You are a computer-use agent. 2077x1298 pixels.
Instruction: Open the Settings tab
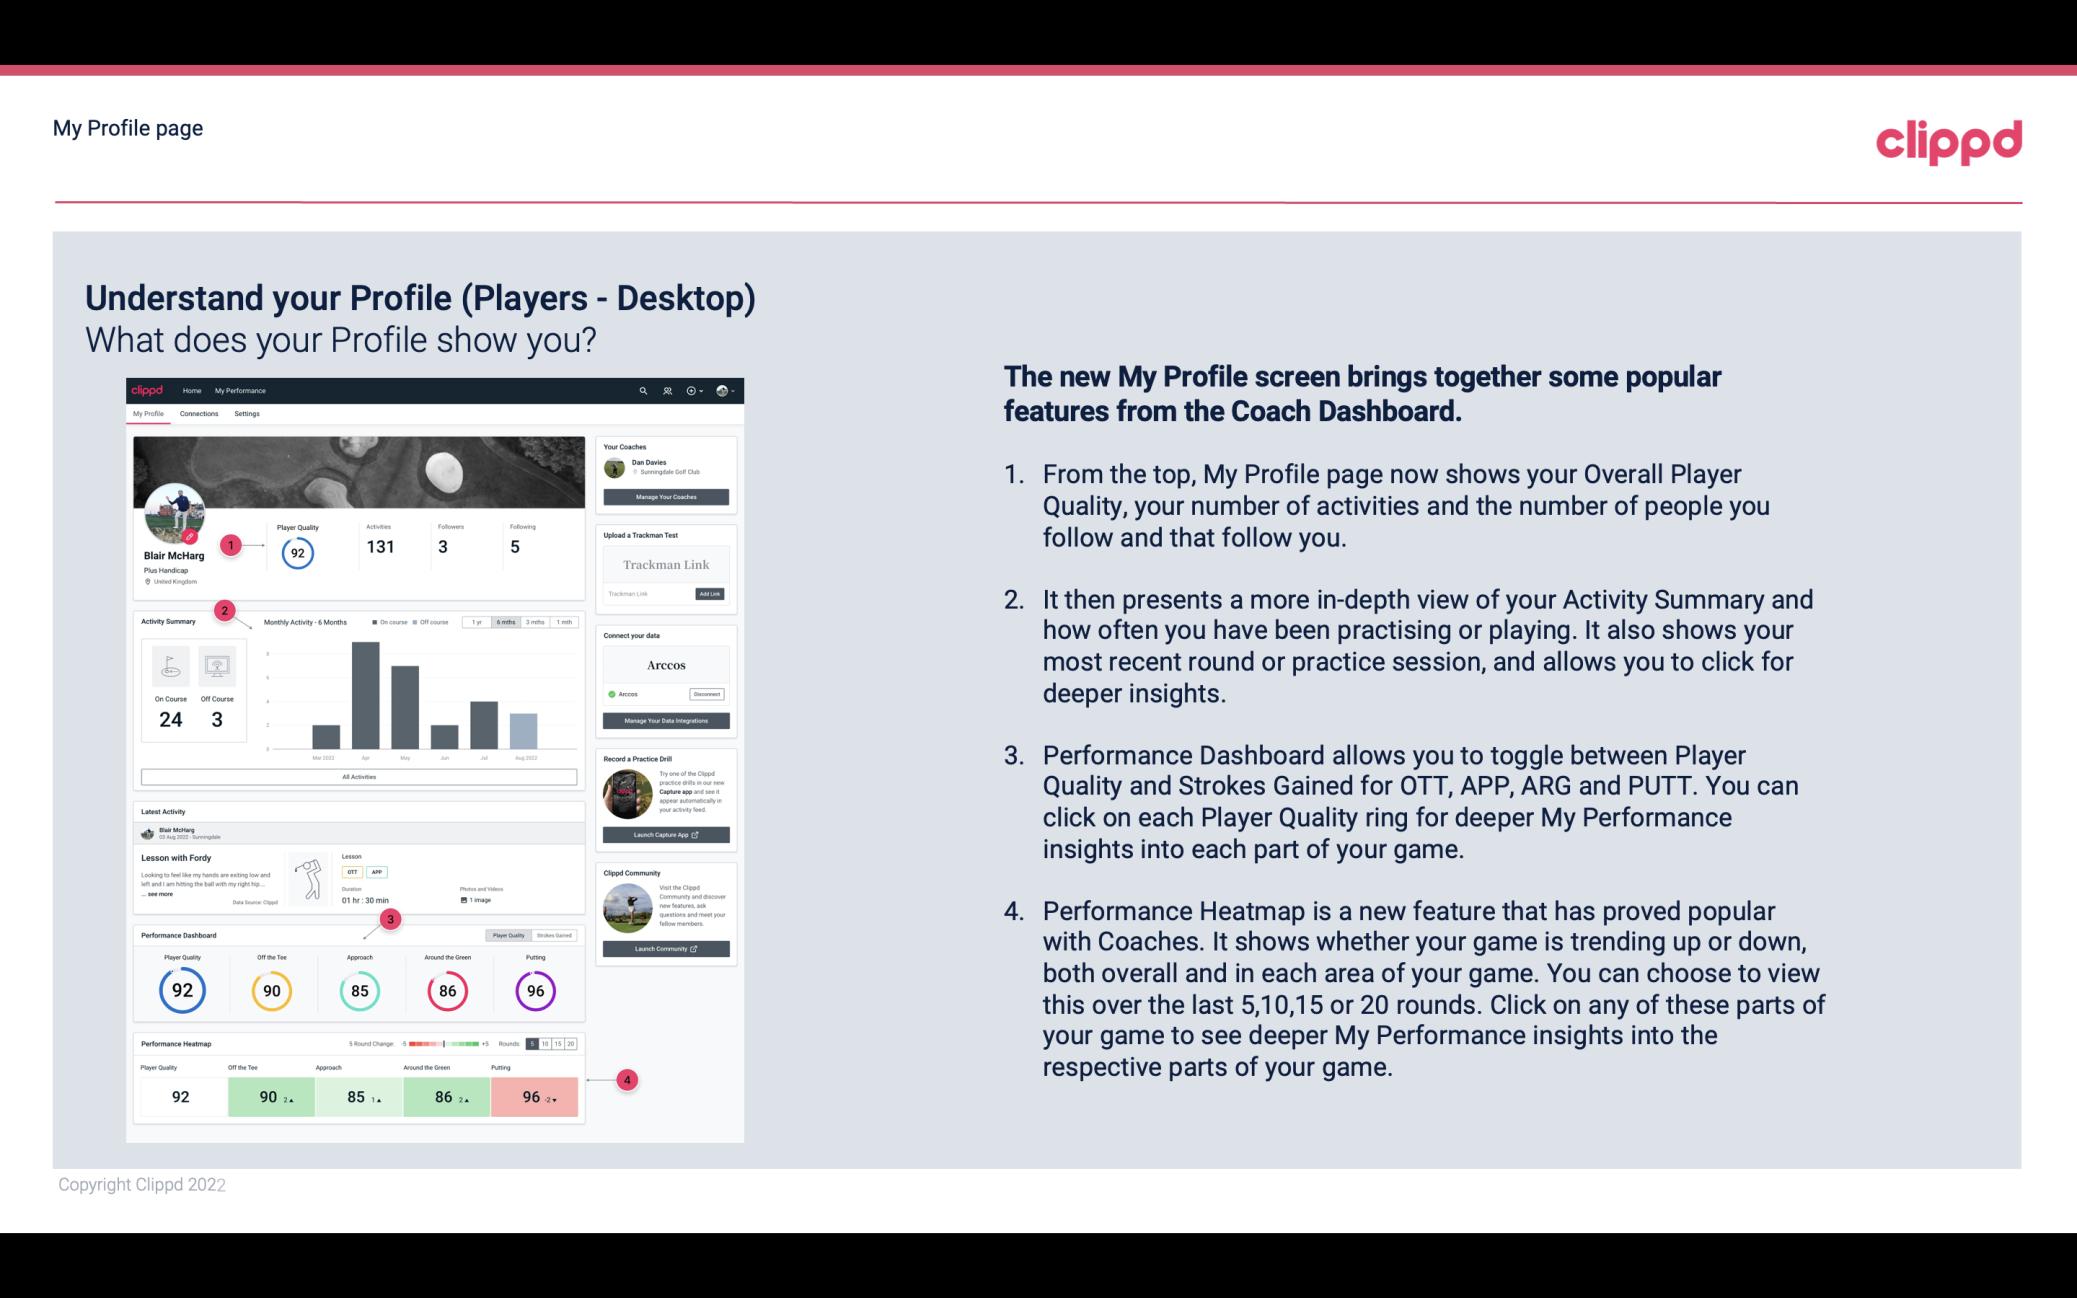click(247, 414)
